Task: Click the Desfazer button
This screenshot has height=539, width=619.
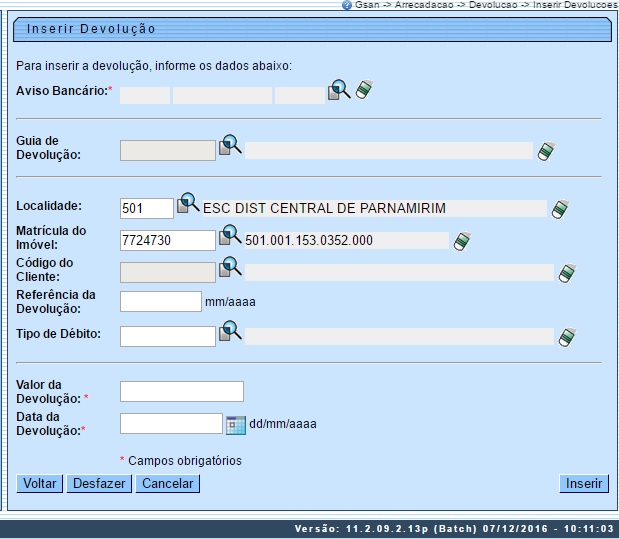Action: (x=99, y=484)
